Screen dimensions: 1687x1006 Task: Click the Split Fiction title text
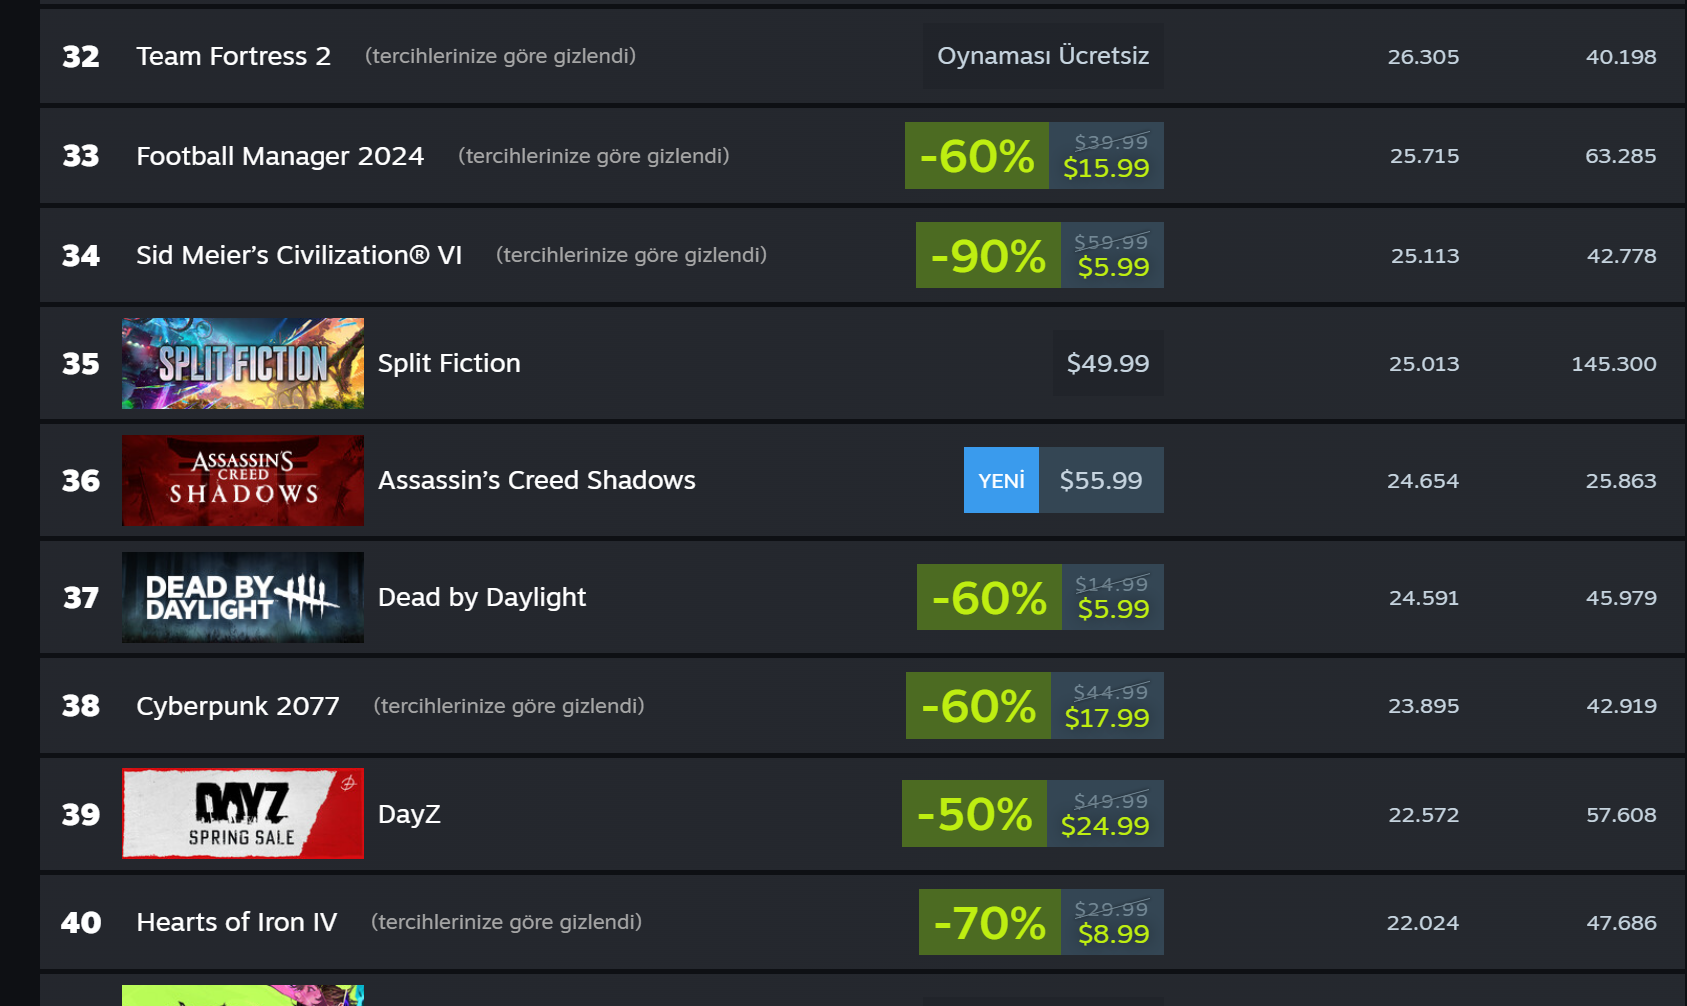click(449, 363)
